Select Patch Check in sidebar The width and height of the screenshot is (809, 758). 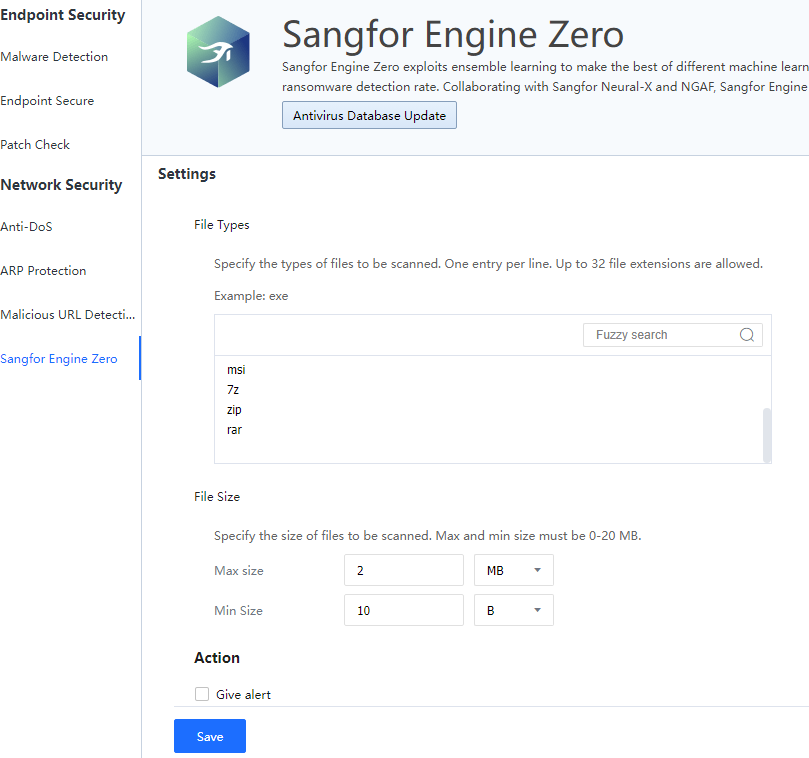coord(35,145)
